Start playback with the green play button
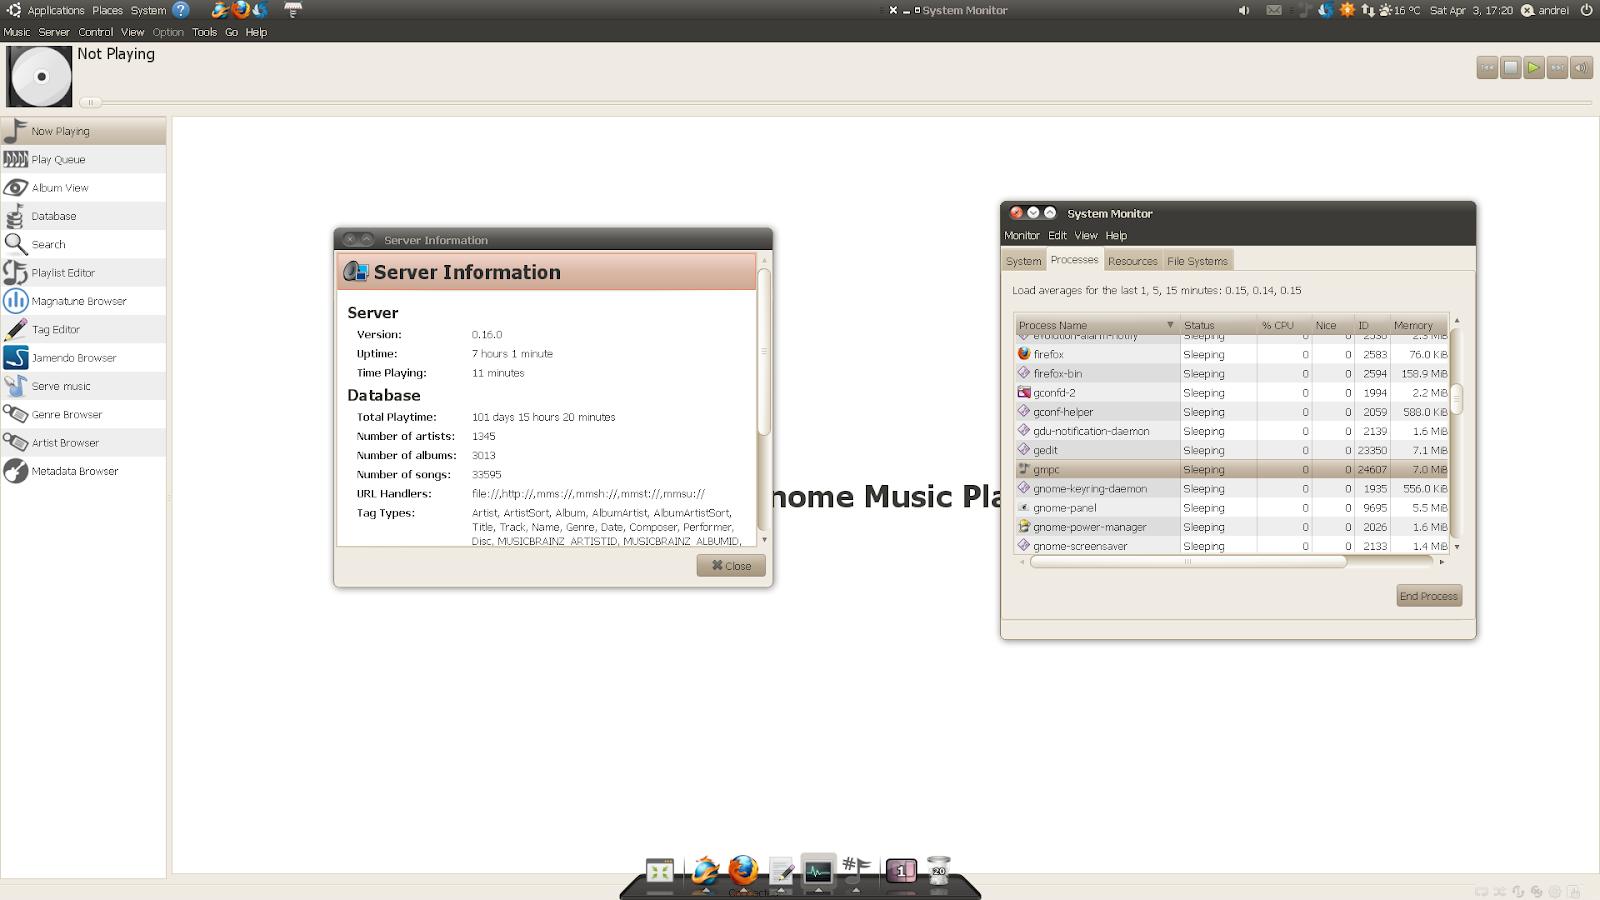 (1534, 68)
